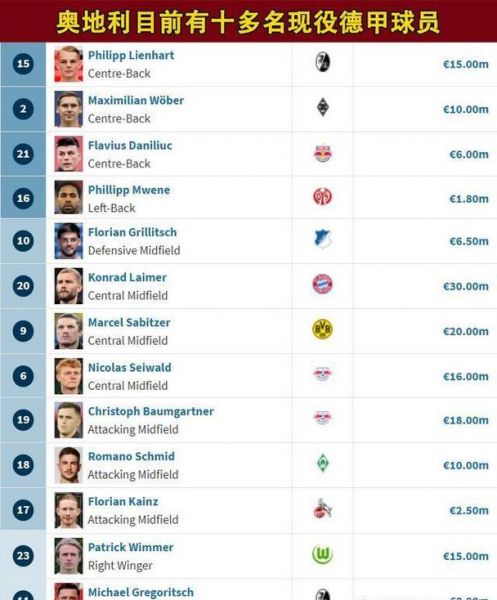
Task: Click RB Leipzig logo in Nicolas Seiwald row
Action: (x=323, y=374)
